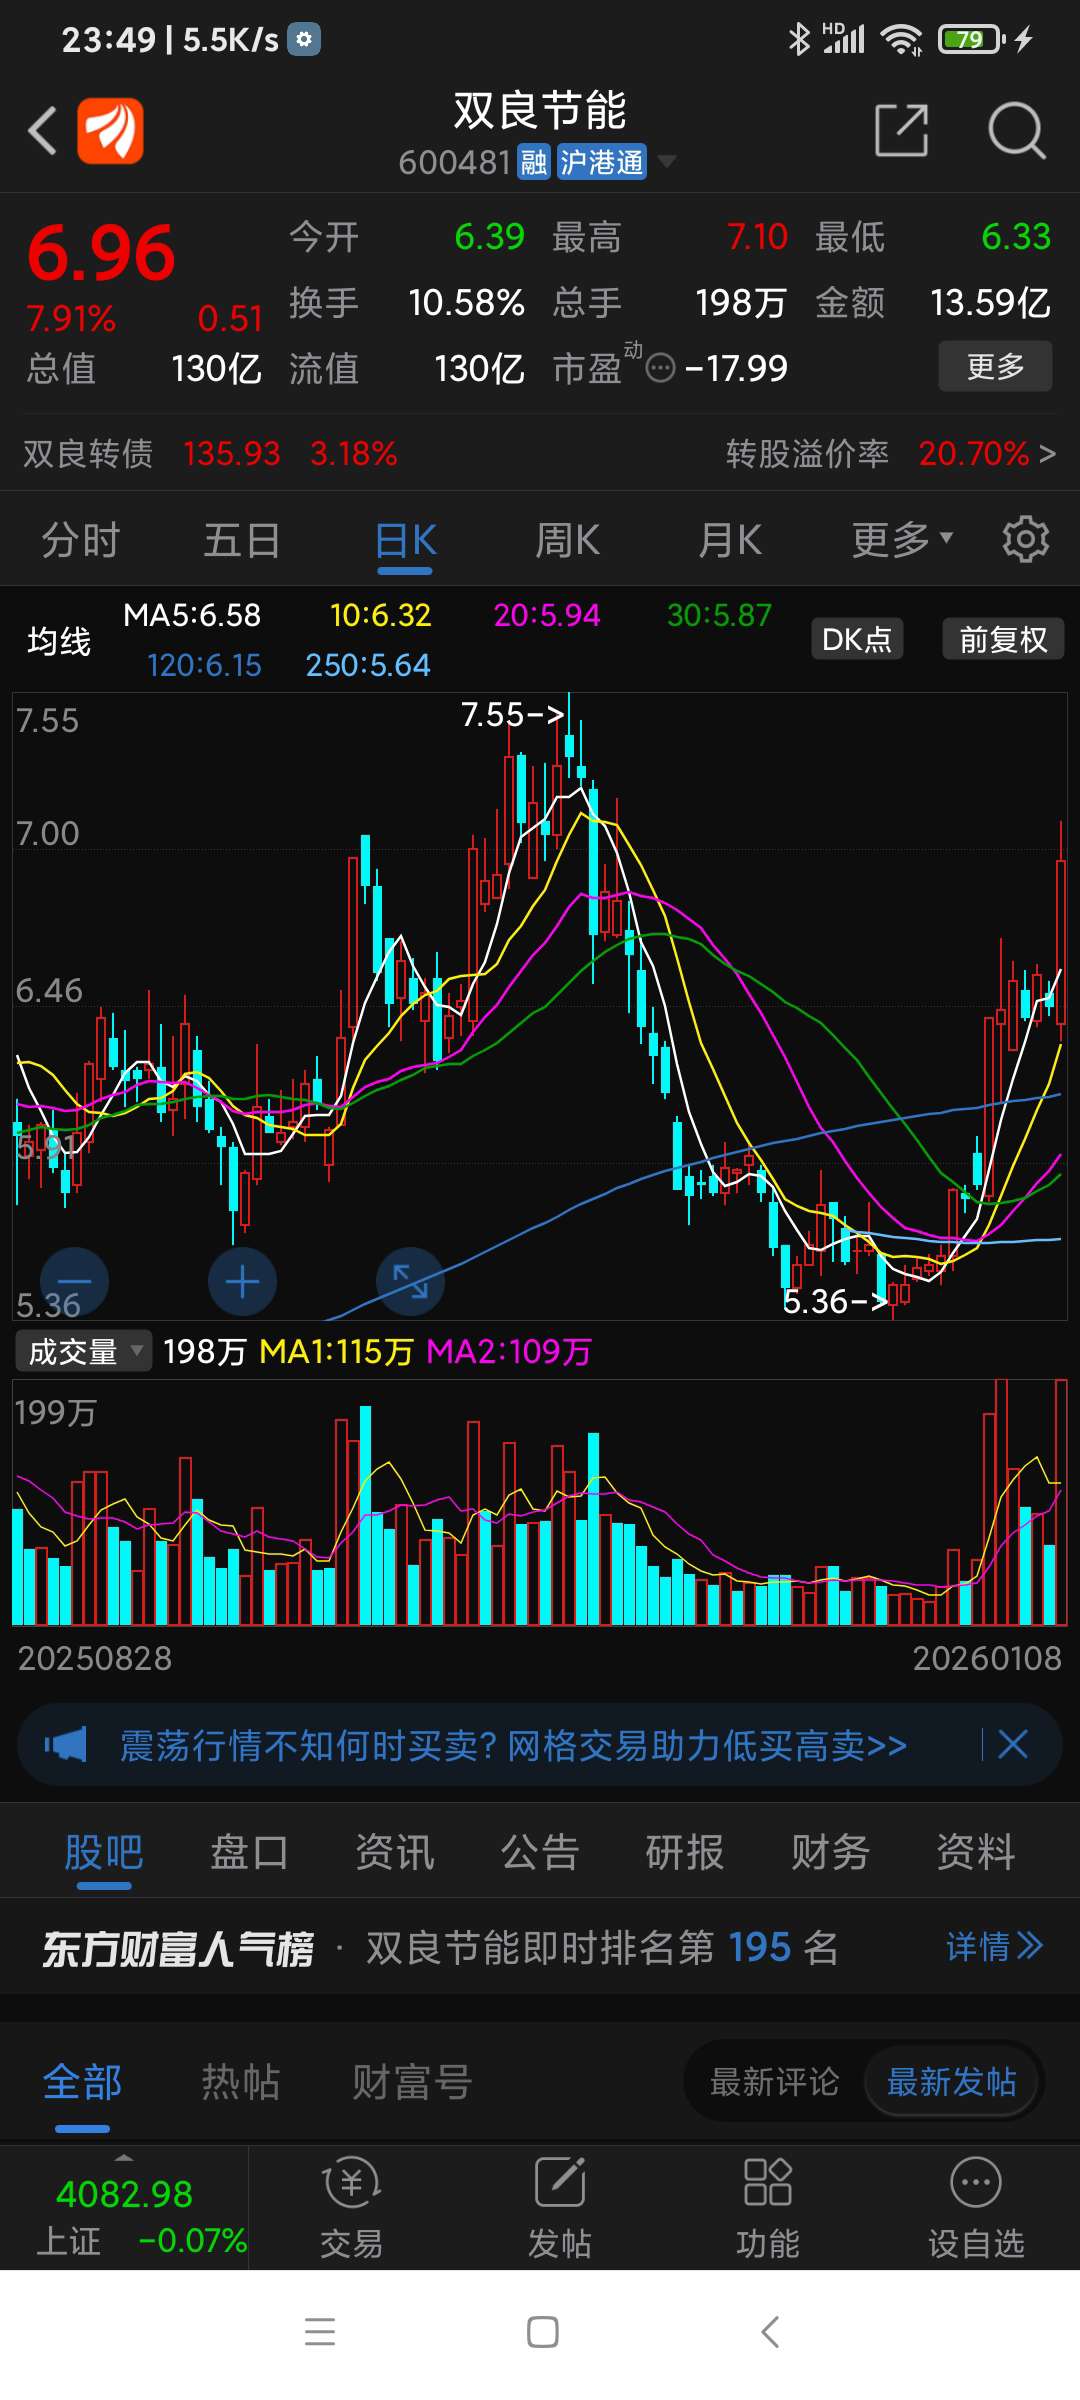
Task: Tap the 5.36 low marker on chart
Action: click(835, 1301)
